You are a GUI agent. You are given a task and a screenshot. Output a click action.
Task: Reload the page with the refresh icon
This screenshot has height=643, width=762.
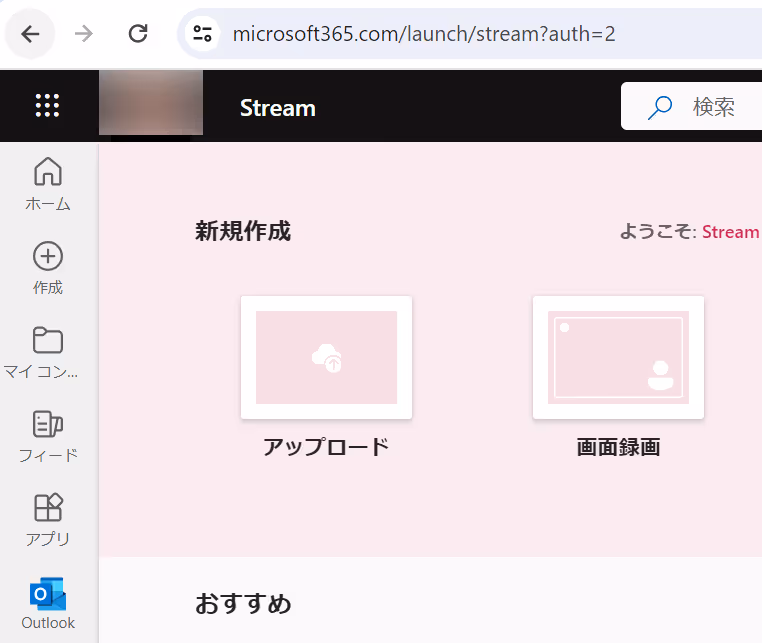(138, 34)
